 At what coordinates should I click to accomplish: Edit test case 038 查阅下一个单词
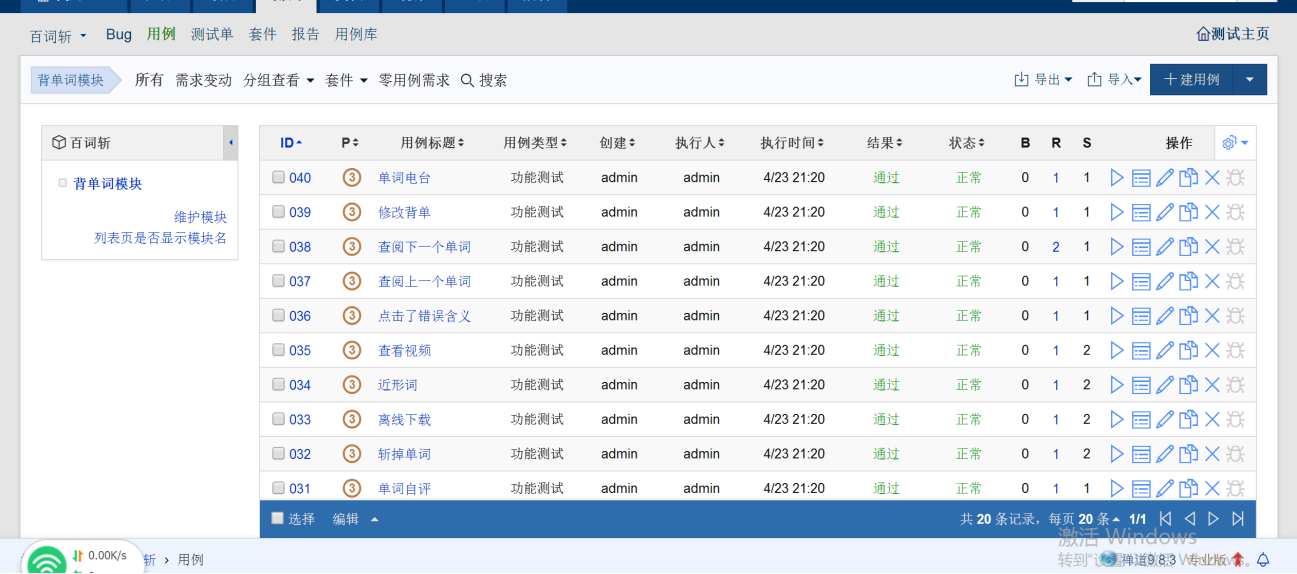1165,247
